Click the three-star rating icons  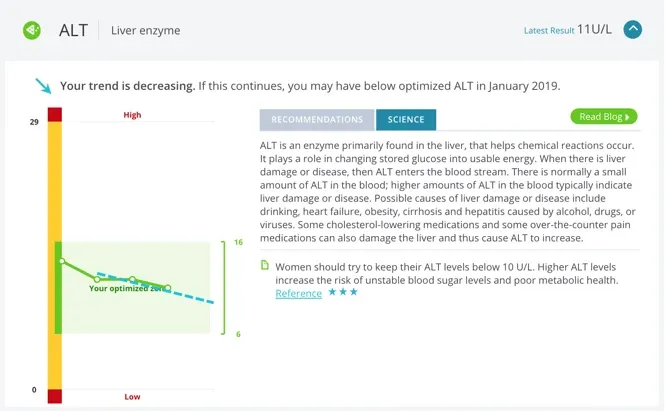(343, 293)
